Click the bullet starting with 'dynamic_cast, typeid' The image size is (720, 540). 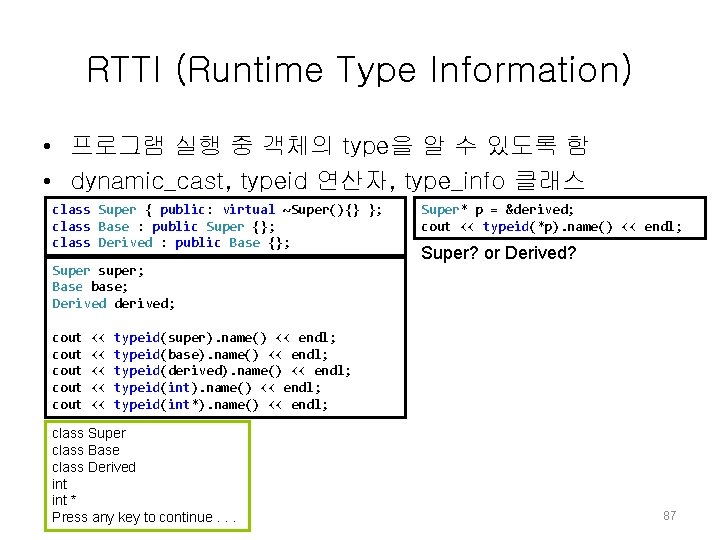point(327,180)
